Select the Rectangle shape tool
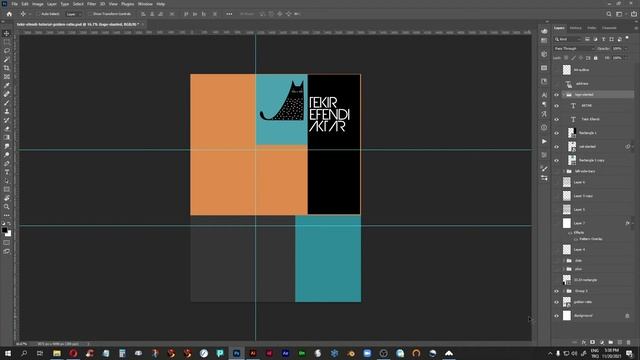 pos(7,189)
